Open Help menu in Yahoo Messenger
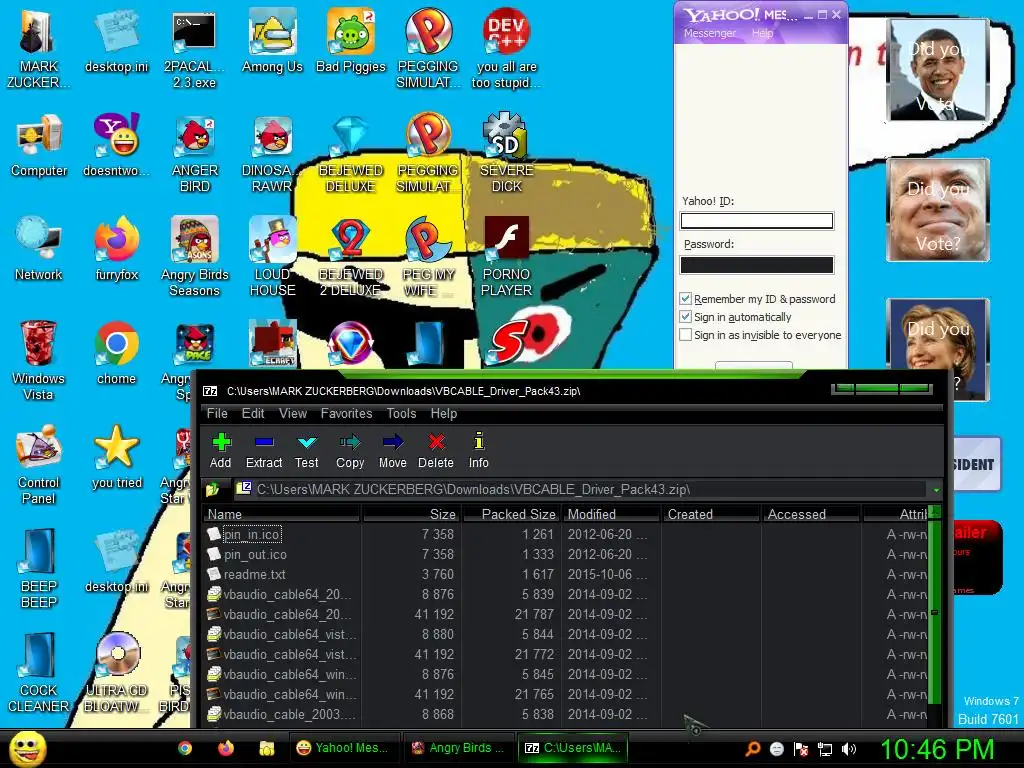Screen dimensions: 1024x768 [x=762, y=33]
